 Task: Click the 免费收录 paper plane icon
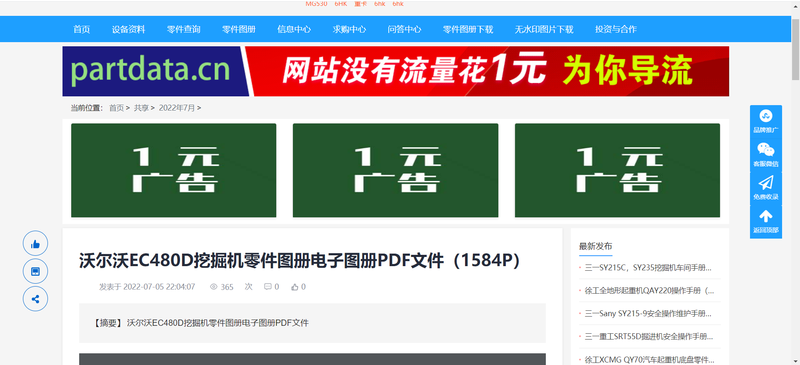pos(765,188)
